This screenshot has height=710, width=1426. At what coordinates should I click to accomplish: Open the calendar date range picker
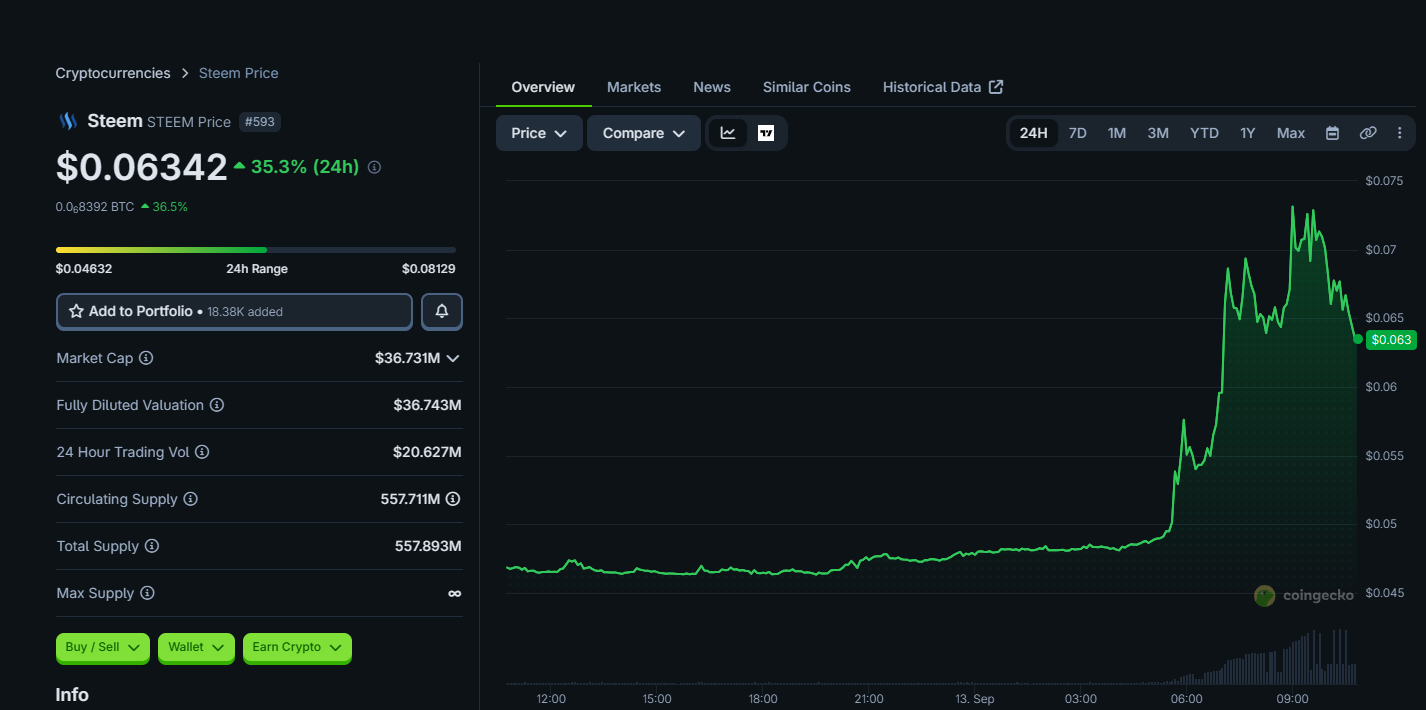point(1332,133)
